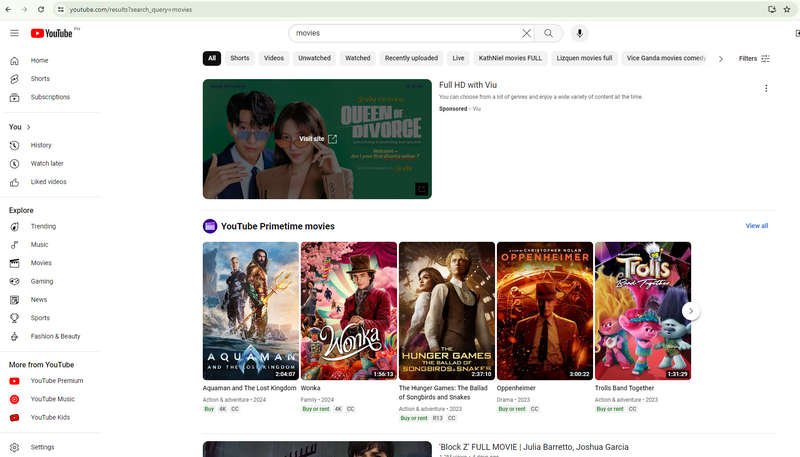Open the Aquaman movie poster
This screenshot has height=457, width=800.
[251, 311]
